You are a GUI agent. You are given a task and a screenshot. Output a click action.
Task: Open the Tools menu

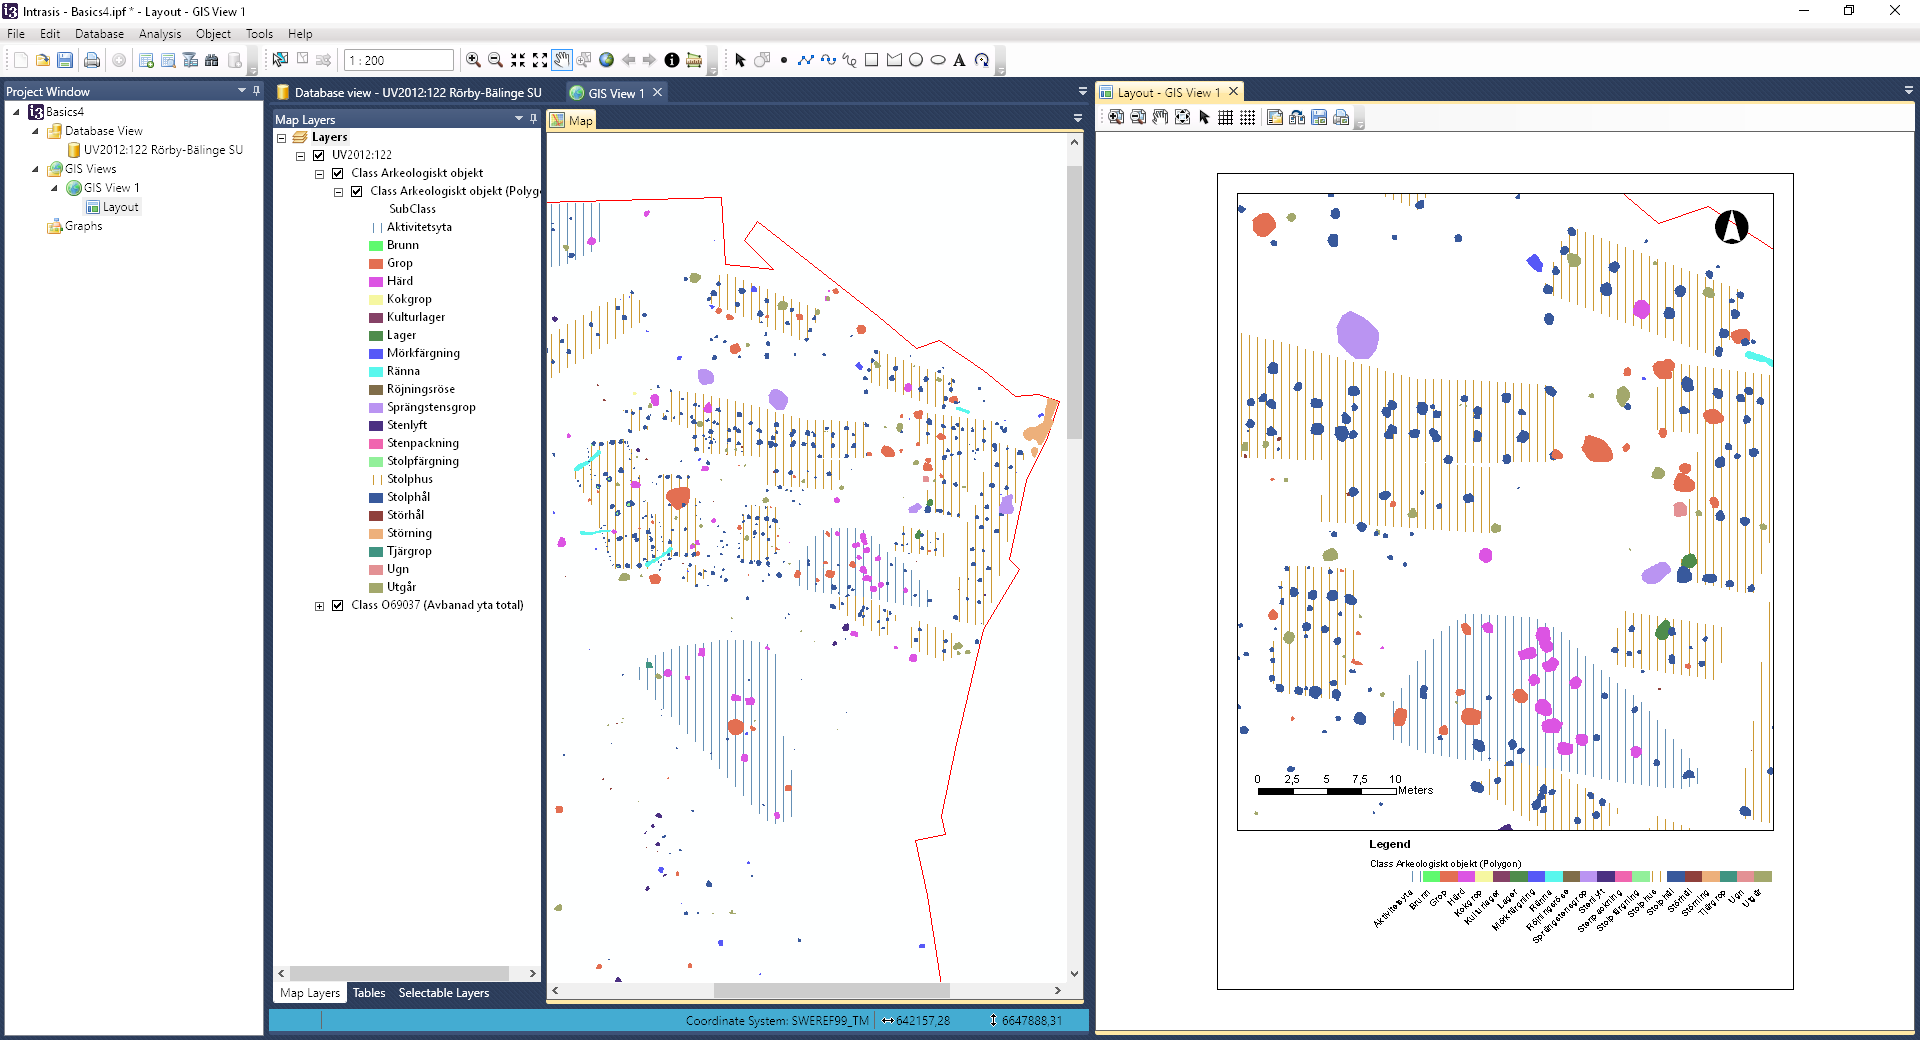click(259, 33)
